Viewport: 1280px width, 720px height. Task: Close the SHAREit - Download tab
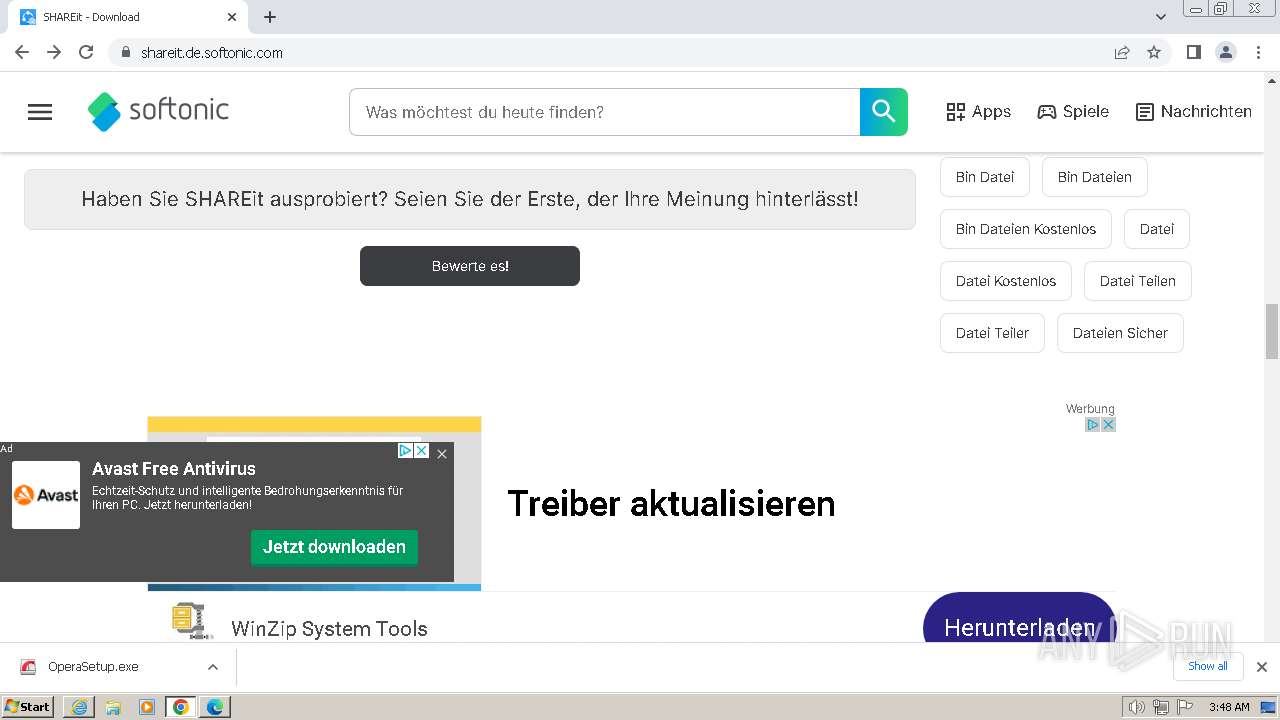tap(232, 17)
